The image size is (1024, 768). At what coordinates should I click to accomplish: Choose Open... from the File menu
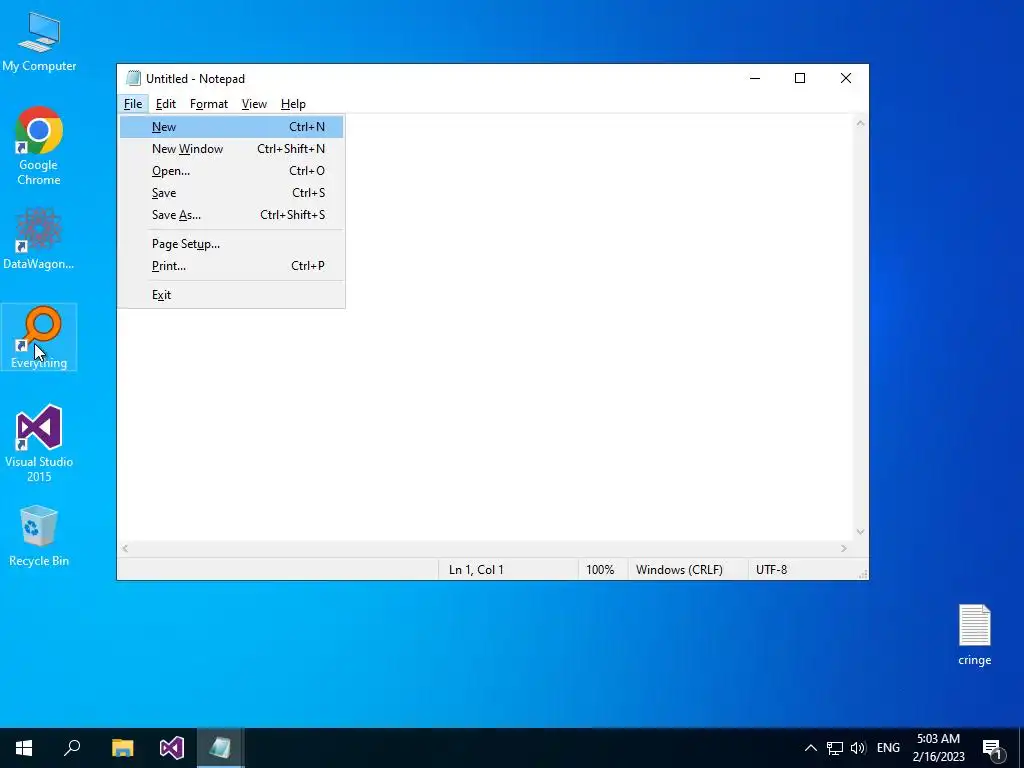(231, 171)
